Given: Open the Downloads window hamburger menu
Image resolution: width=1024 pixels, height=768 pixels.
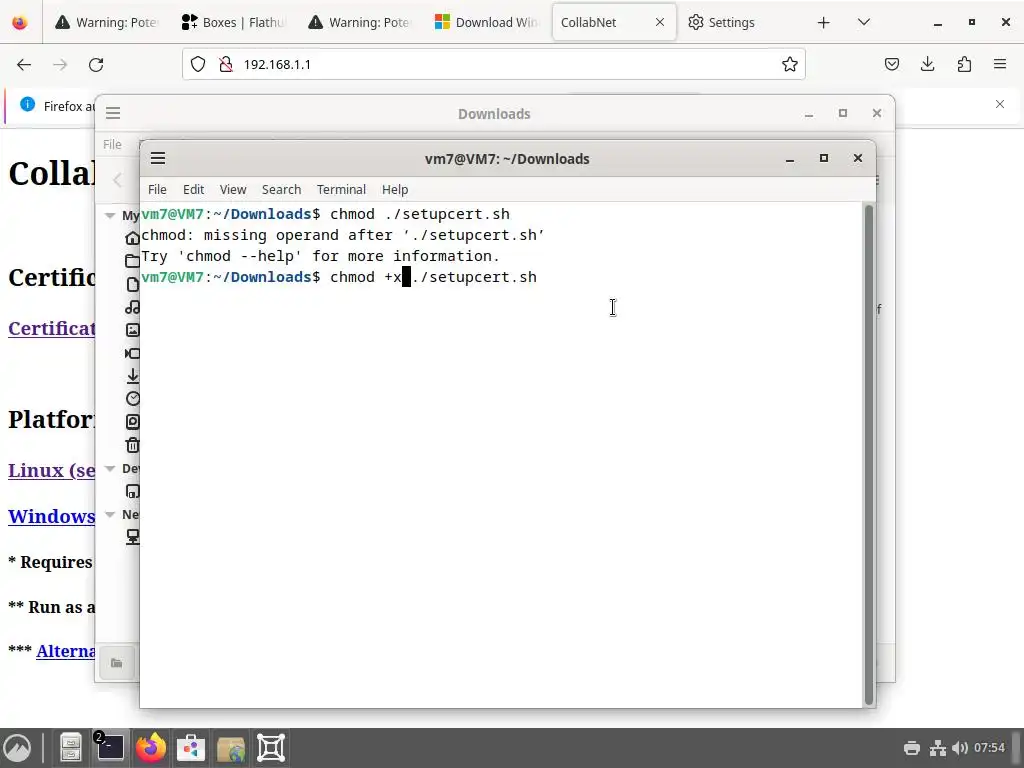Looking at the screenshot, I should pos(113,114).
